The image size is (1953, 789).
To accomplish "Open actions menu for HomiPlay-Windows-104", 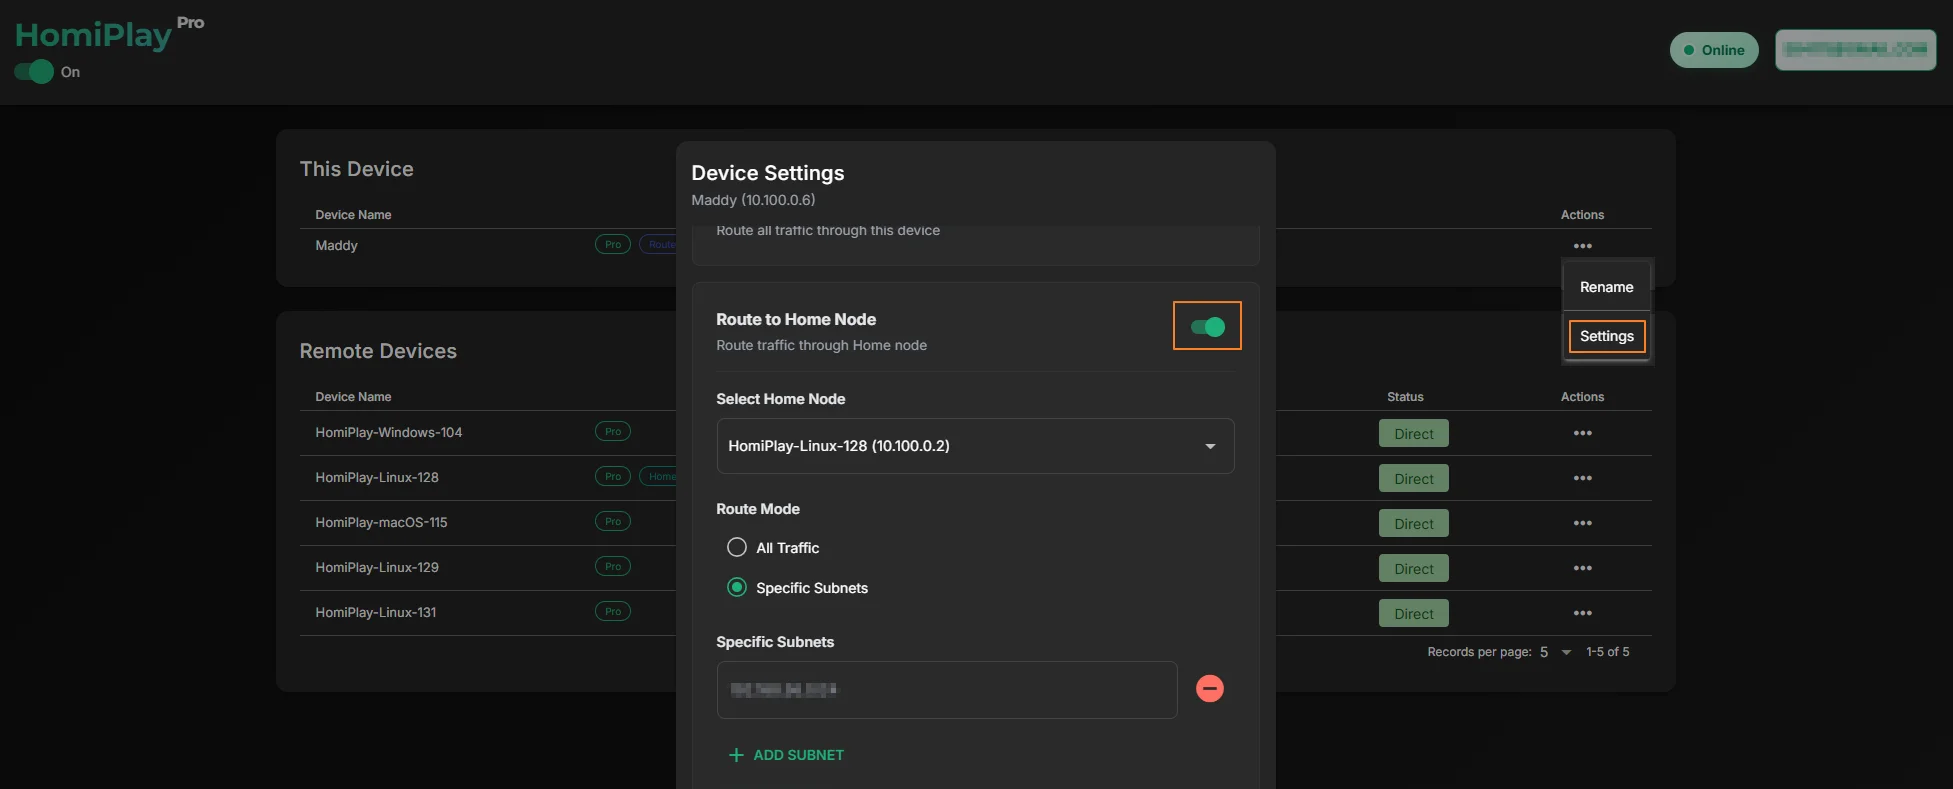I will click(1582, 433).
